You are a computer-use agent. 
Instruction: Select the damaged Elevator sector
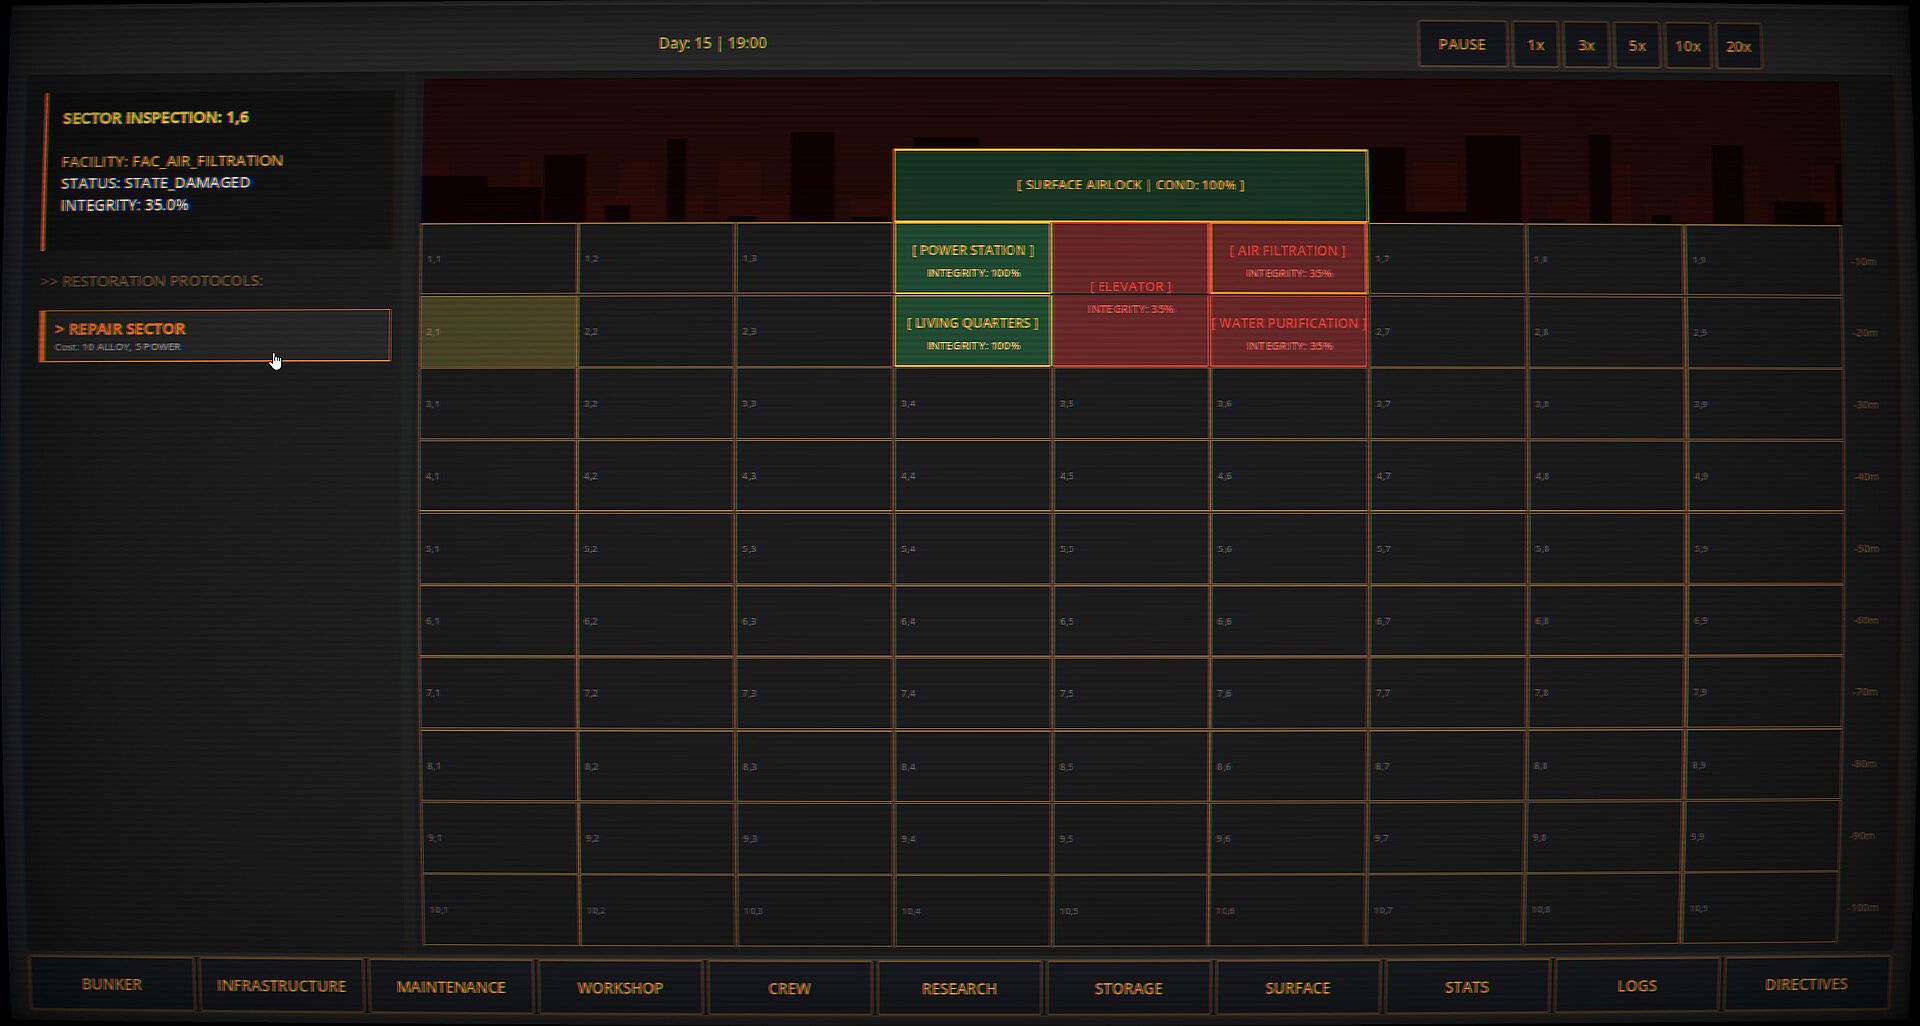[x=1130, y=295]
